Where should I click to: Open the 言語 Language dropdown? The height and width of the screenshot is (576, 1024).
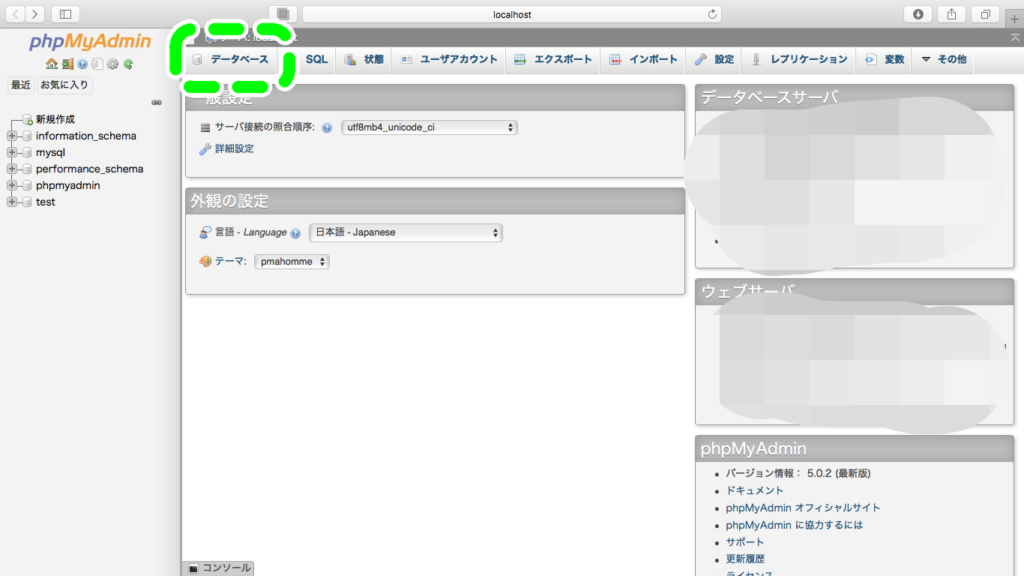point(405,232)
